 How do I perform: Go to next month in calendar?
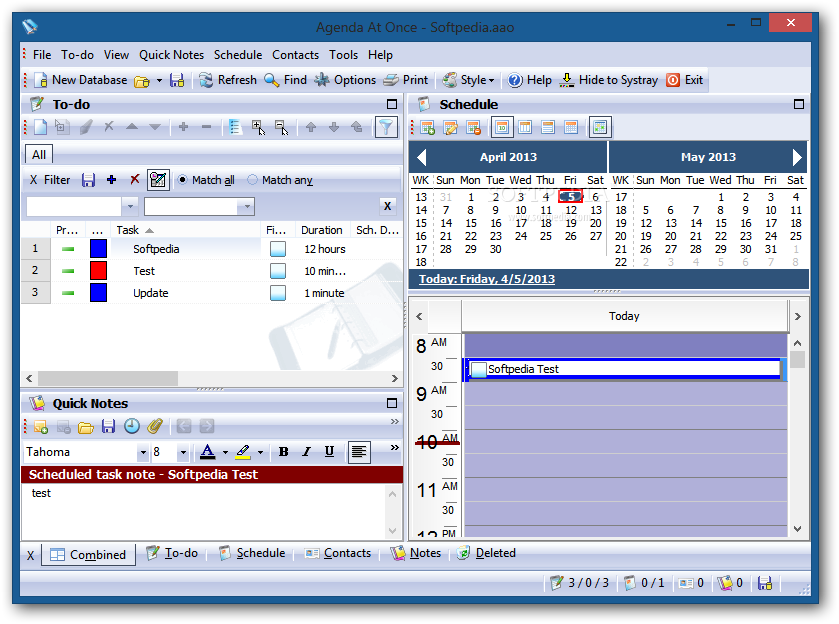click(x=797, y=157)
